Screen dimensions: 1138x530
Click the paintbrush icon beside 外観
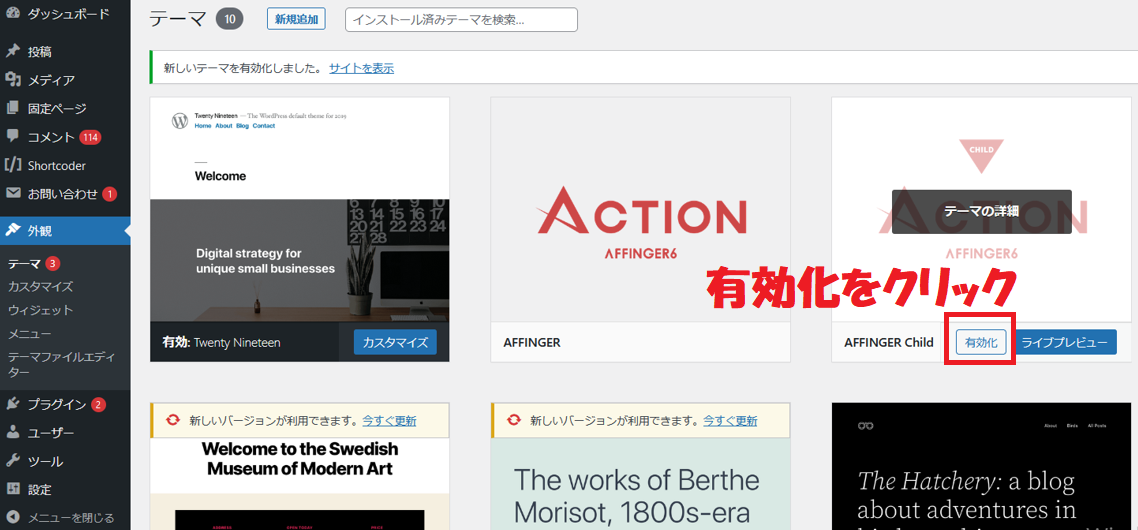point(12,231)
